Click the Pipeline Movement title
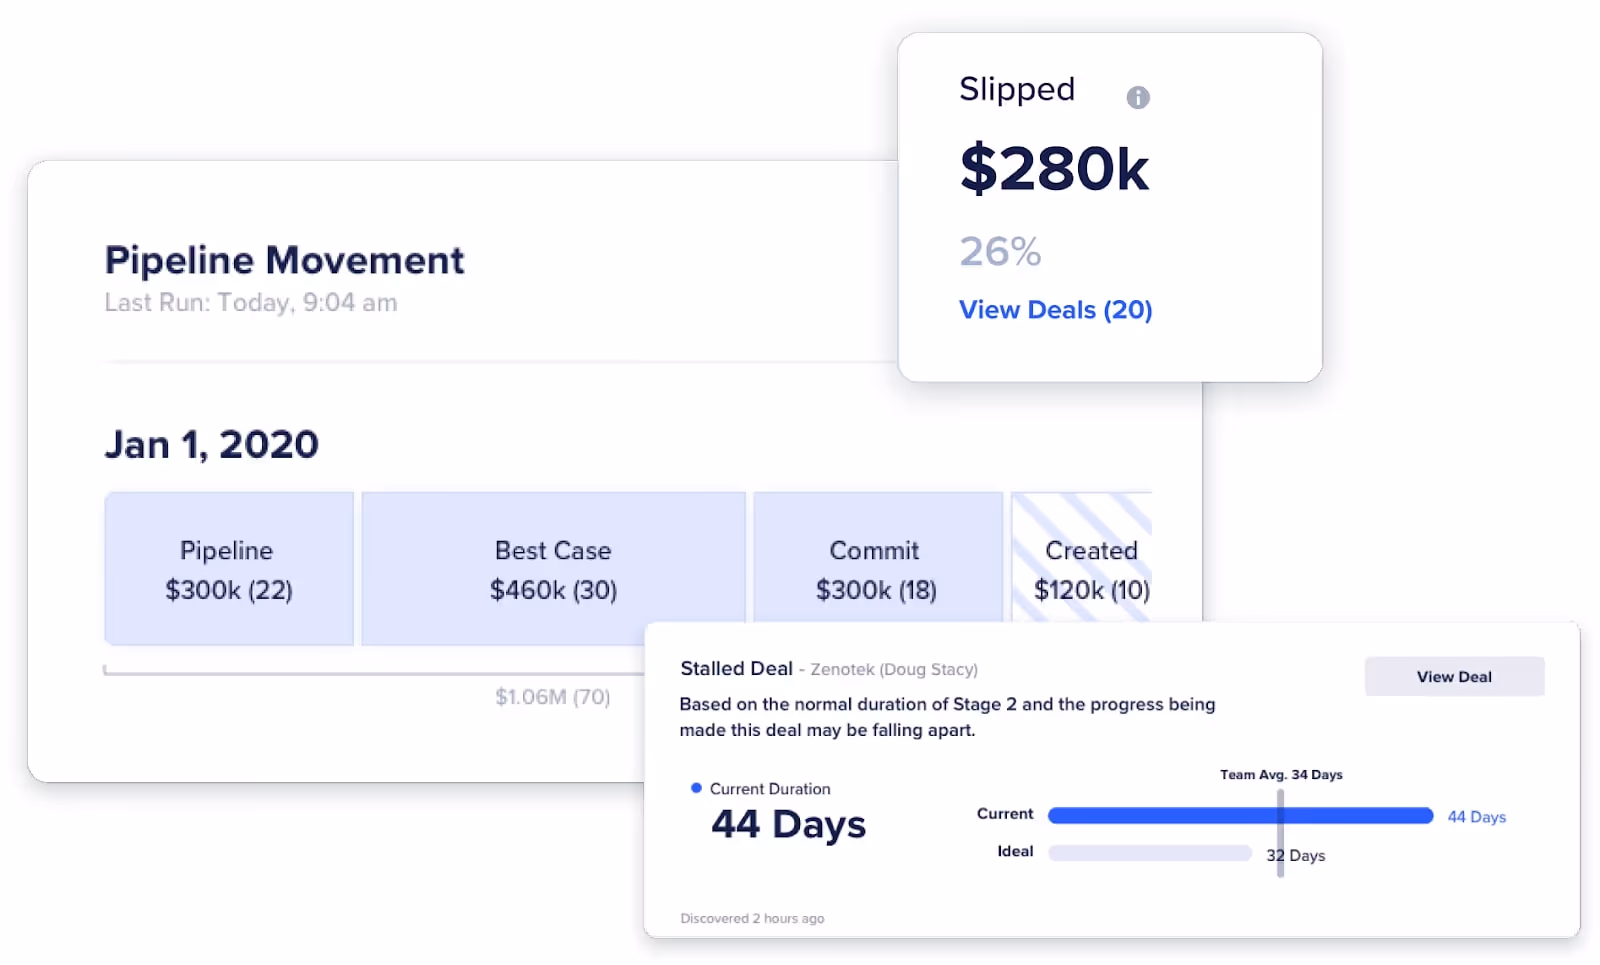1600x965 pixels. pyautogui.click(x=283, y=259)
